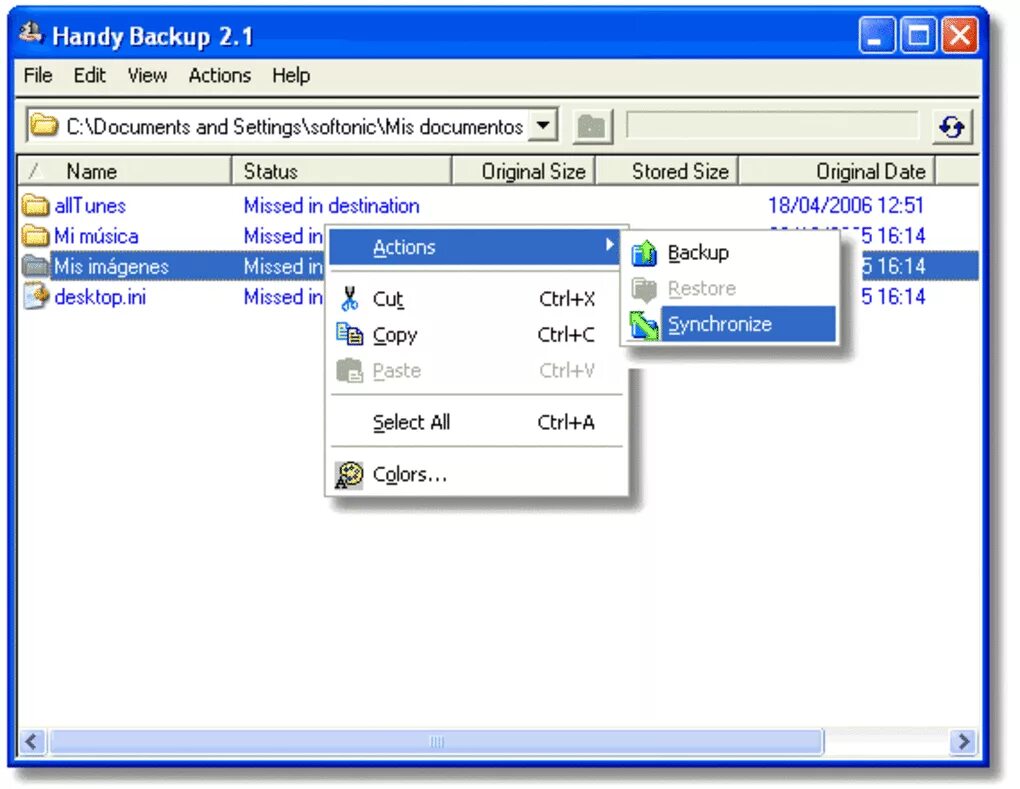Select the desktop.ini file name

click(100, 297)
